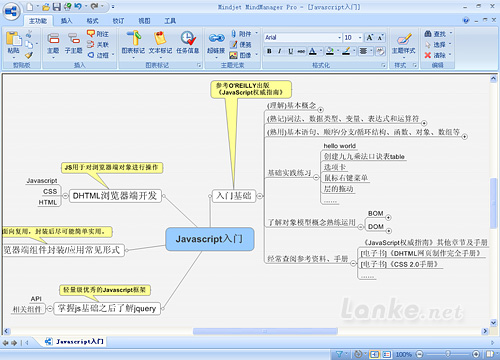Insert a subtopic with the 子主题 icon
Screen dimensions: 500x360
[x=73, y=39]
